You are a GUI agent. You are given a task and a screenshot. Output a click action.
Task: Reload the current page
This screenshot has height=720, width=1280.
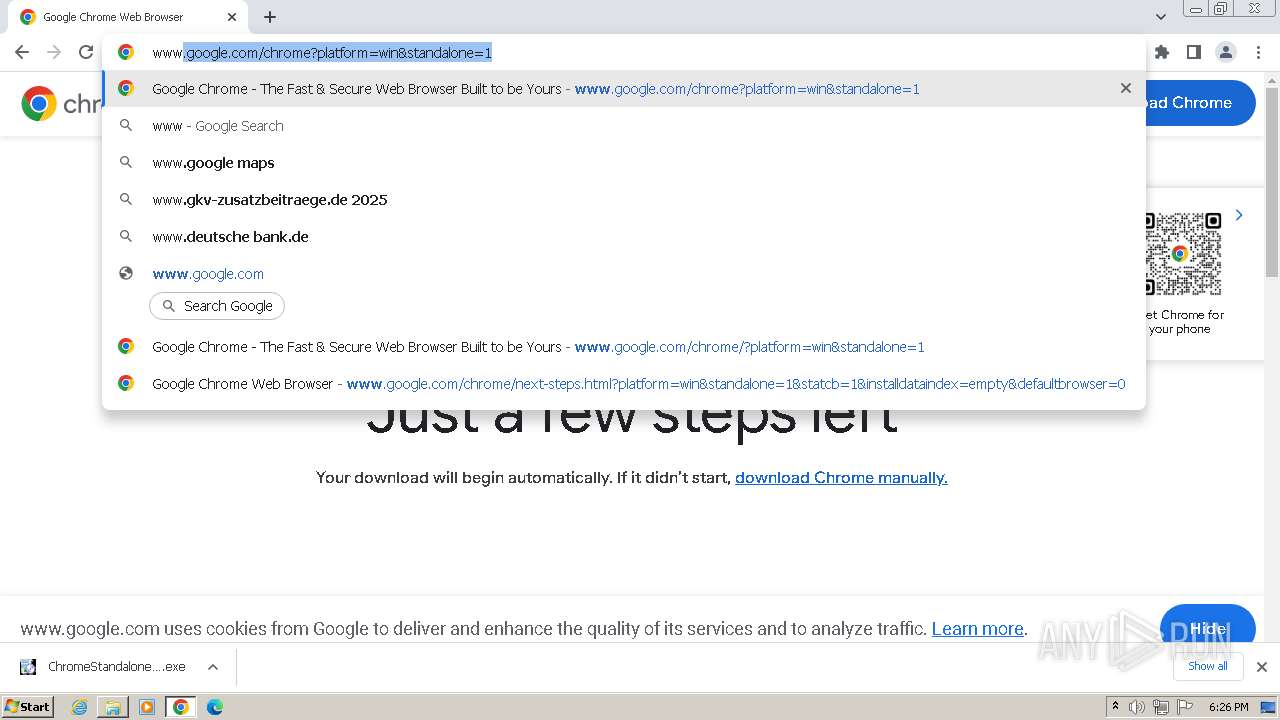point(86,52)
